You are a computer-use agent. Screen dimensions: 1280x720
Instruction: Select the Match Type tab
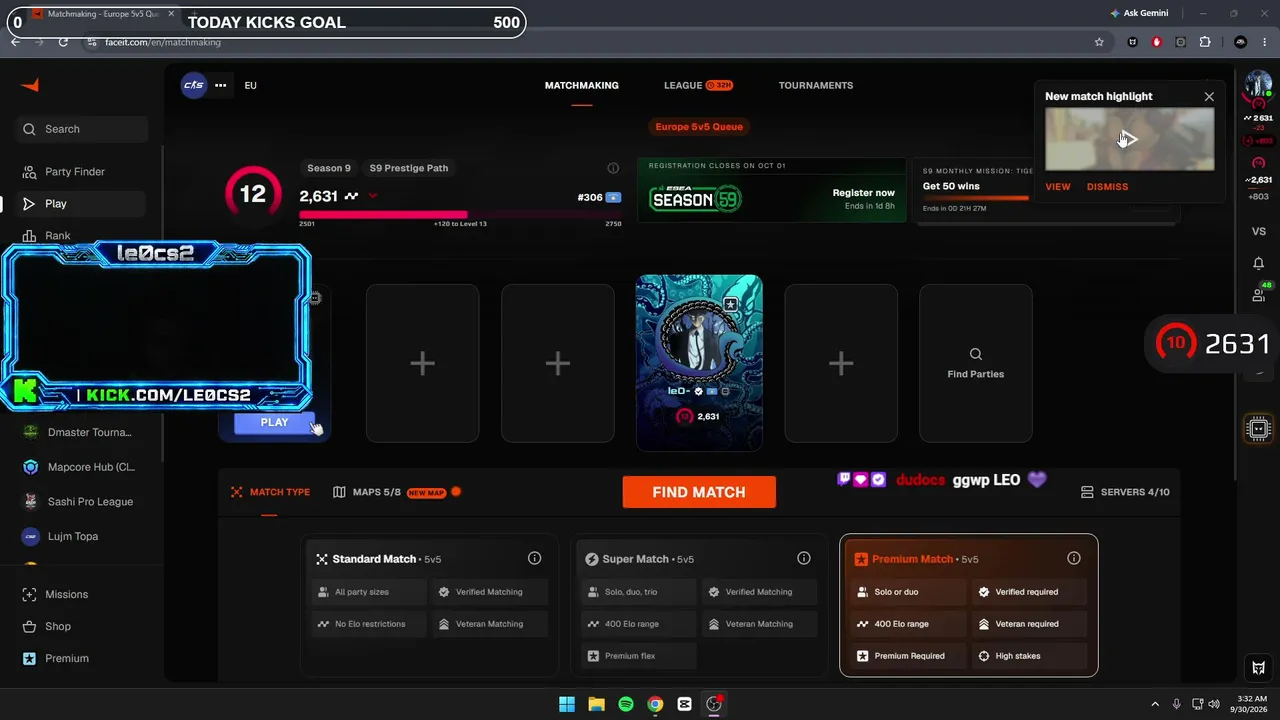[x=270, y=492]
